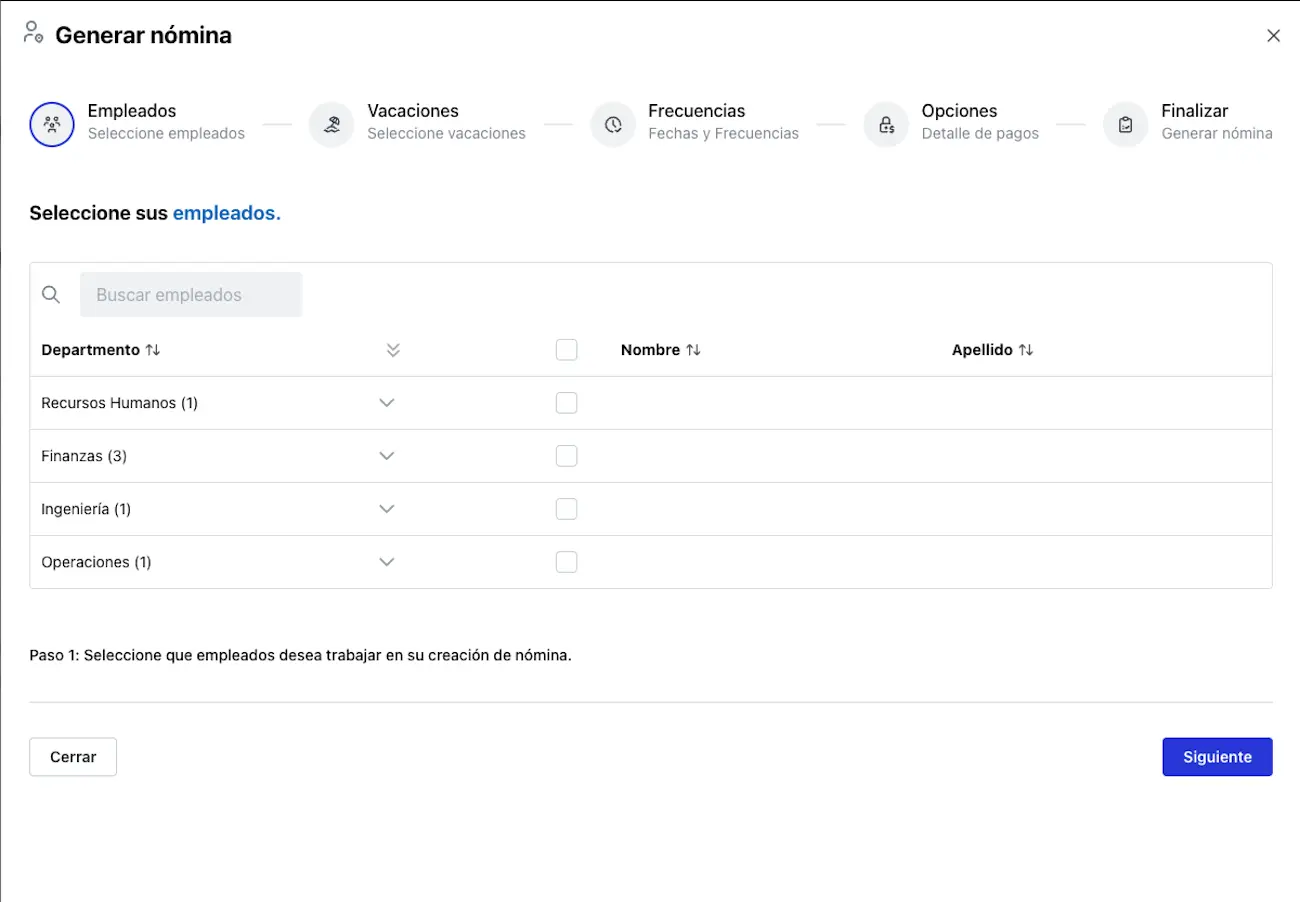Click the Buscar empleados search field
1300x902 pixels.
[x=191, y=295]
